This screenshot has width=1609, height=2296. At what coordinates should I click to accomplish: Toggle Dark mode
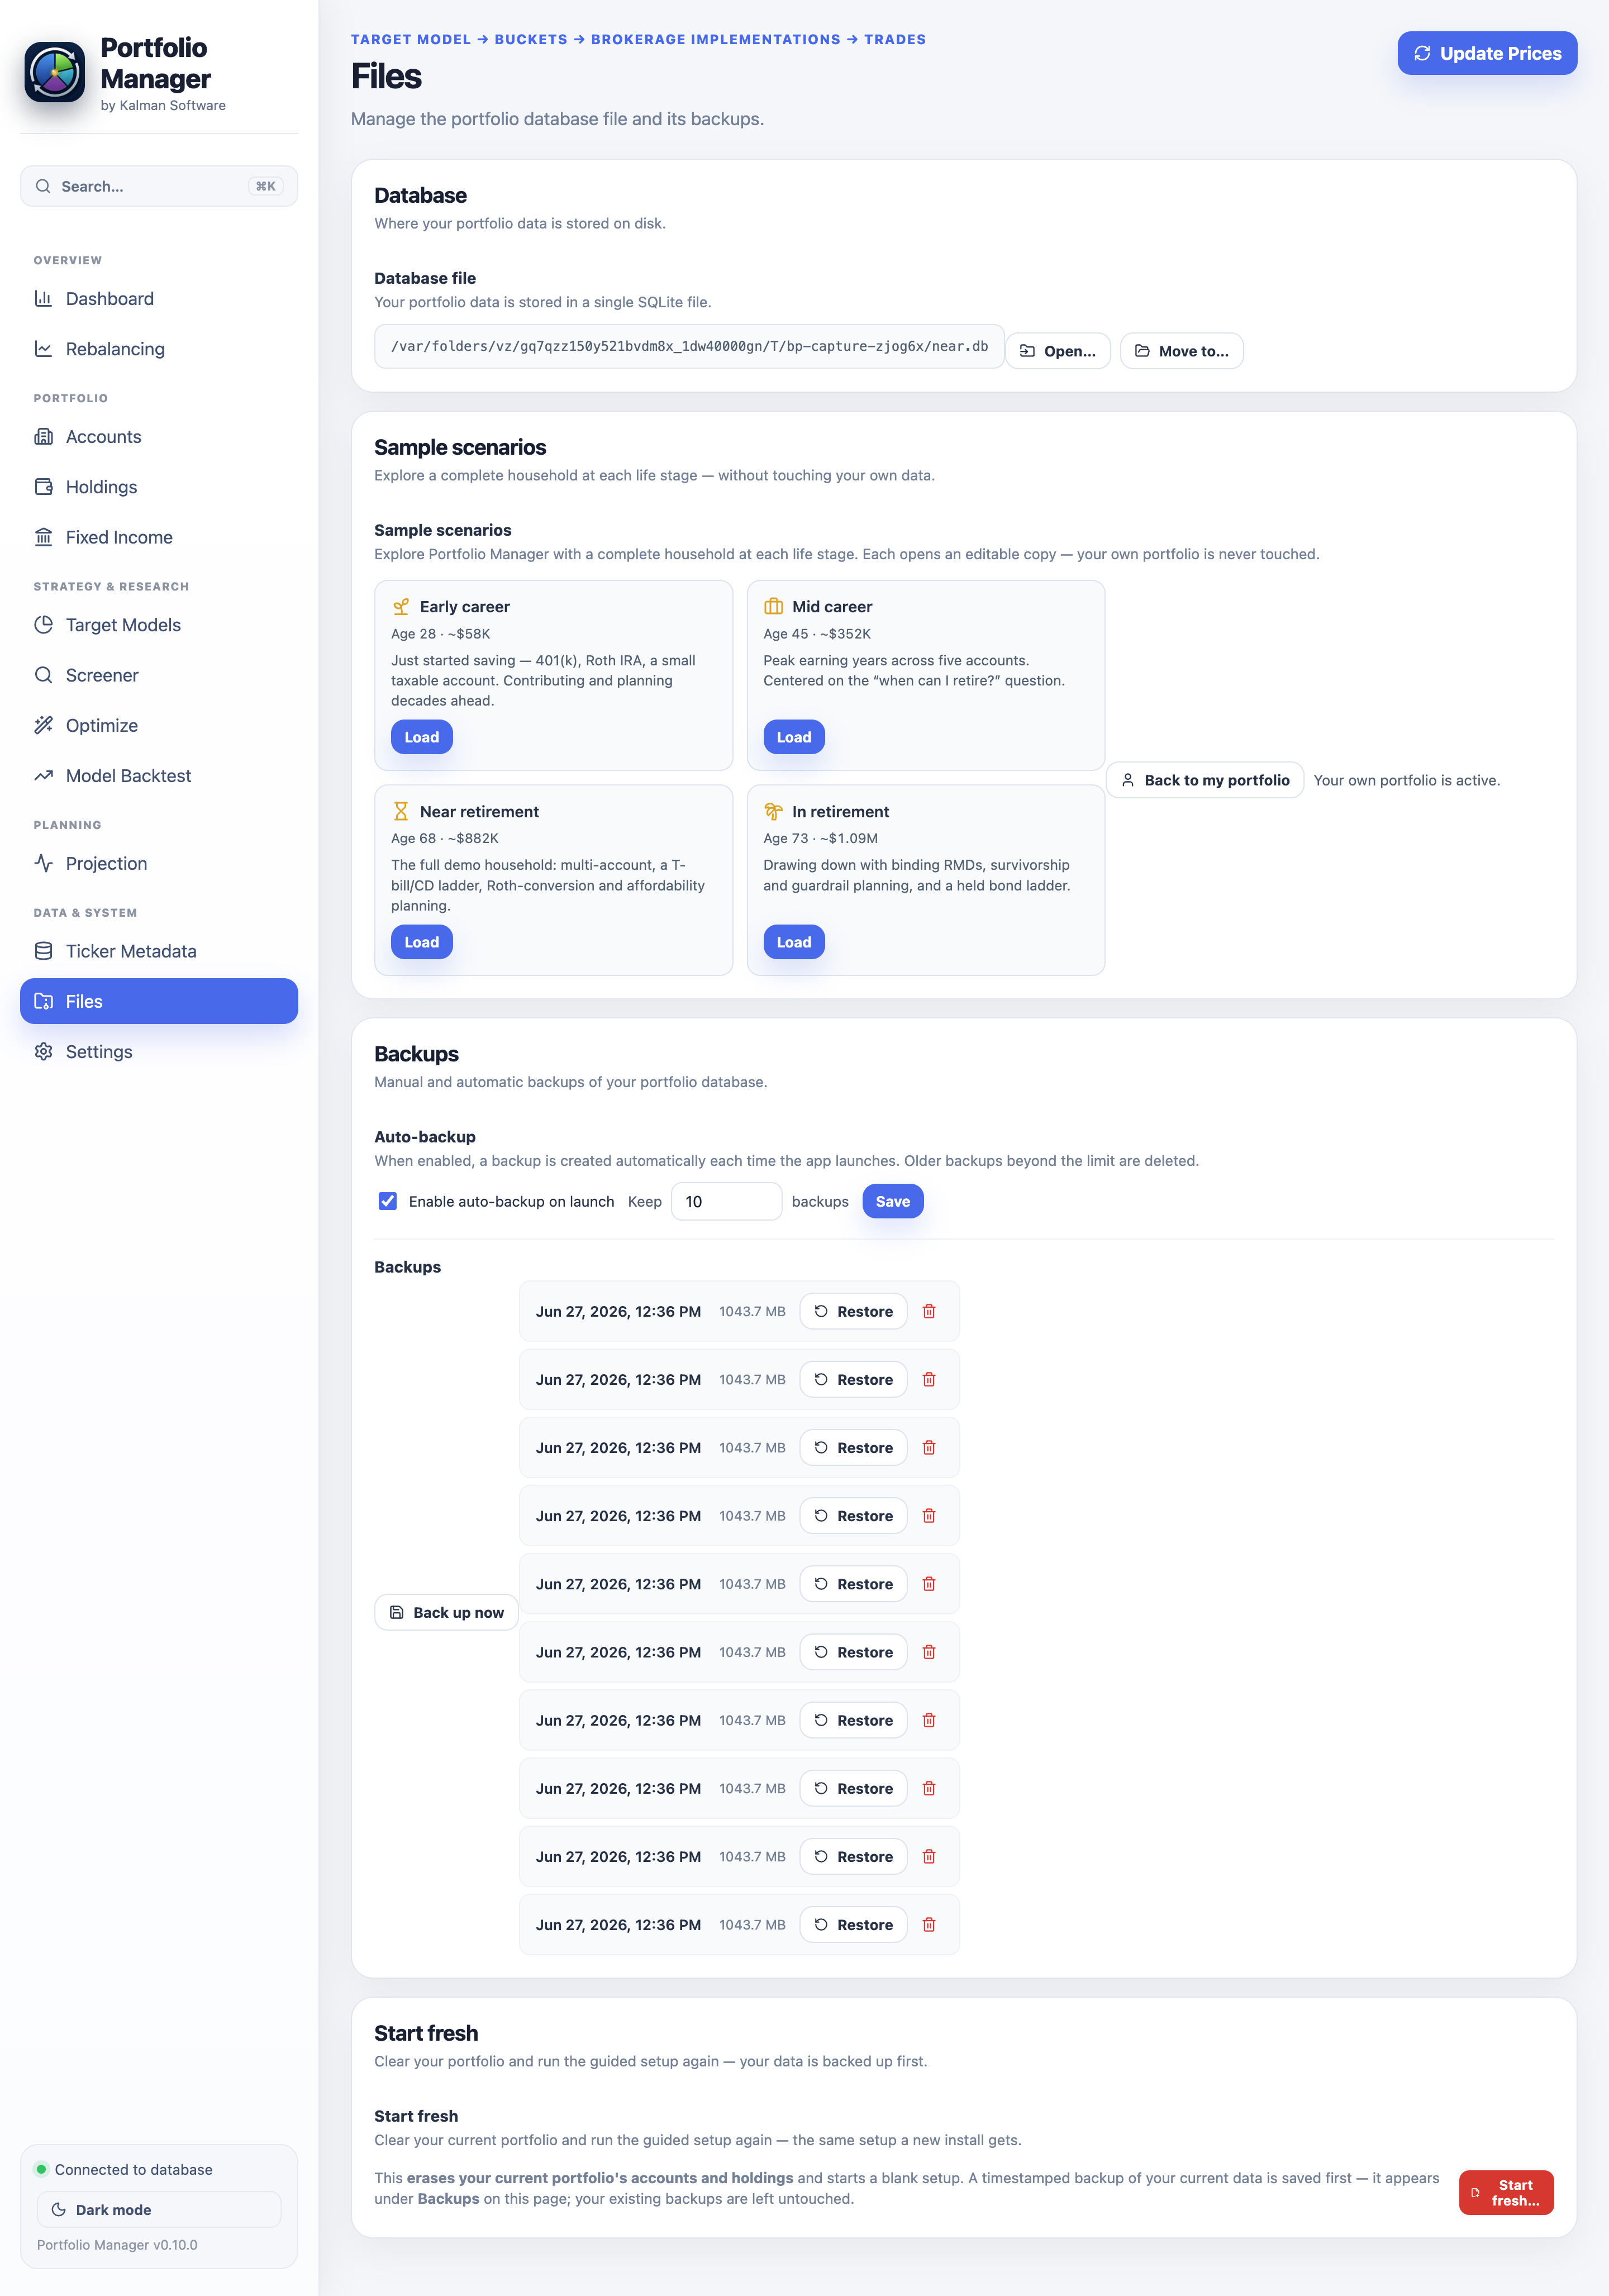159,2209
